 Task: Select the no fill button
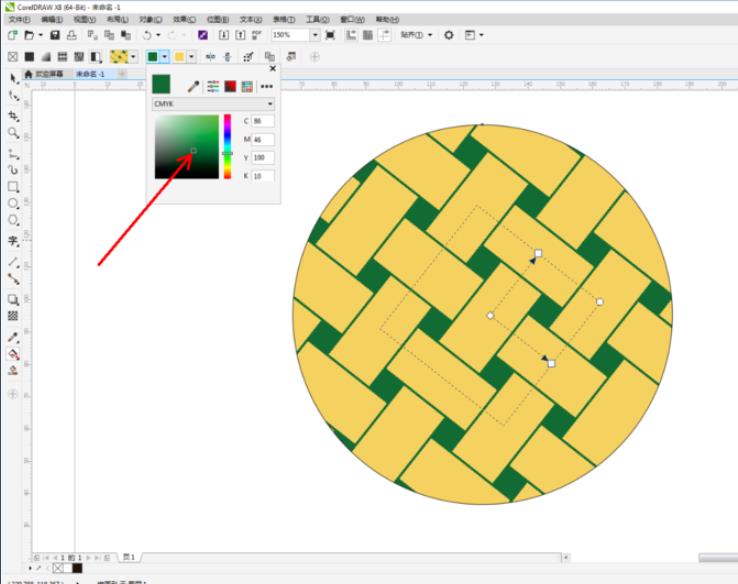point(13,57)
